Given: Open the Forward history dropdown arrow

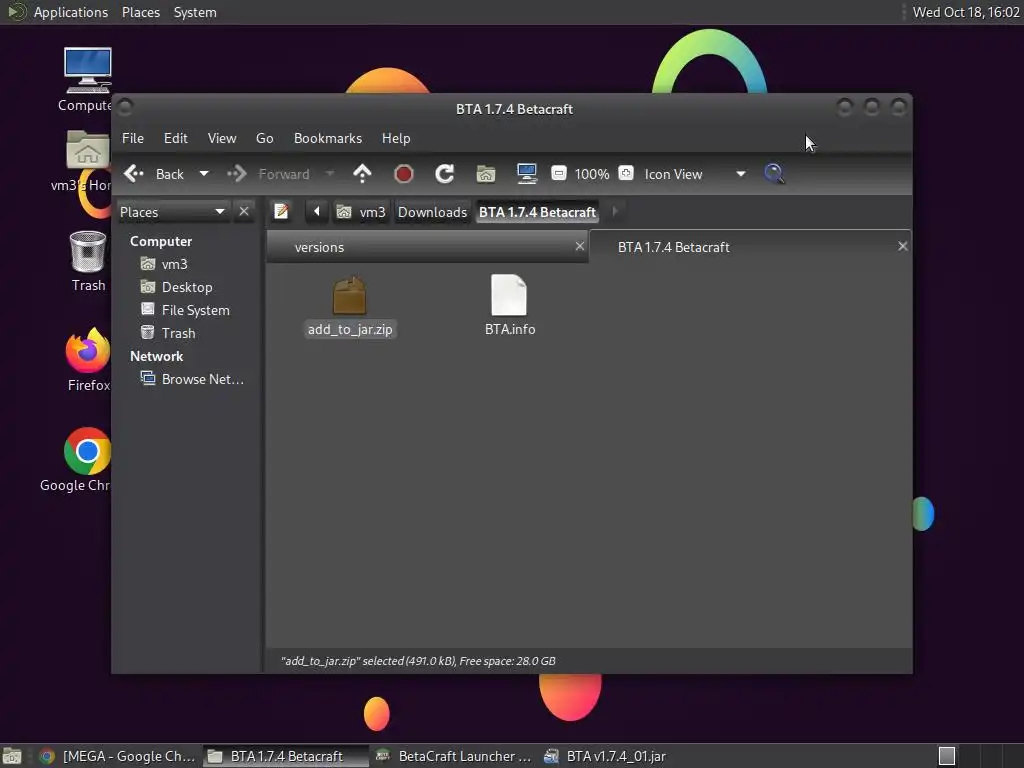Looking at the screenshot, I should [330, 174].
